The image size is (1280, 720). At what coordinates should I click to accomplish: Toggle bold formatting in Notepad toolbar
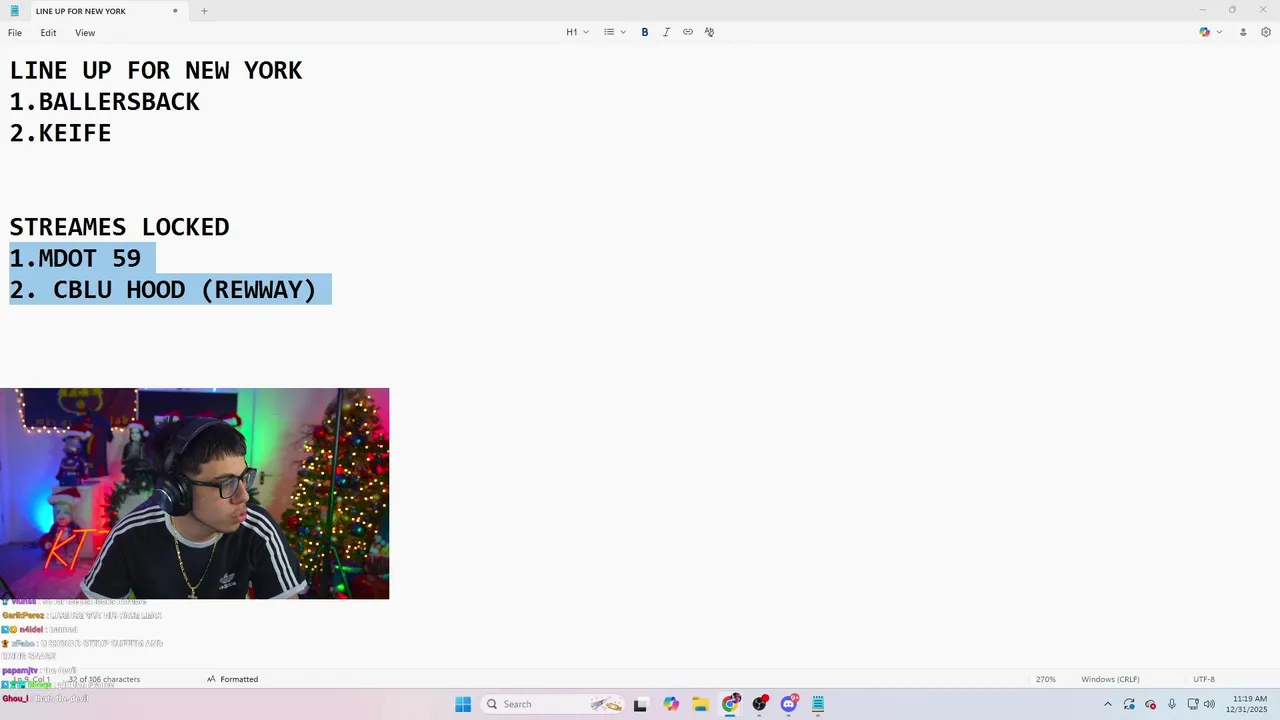point(645,32)
